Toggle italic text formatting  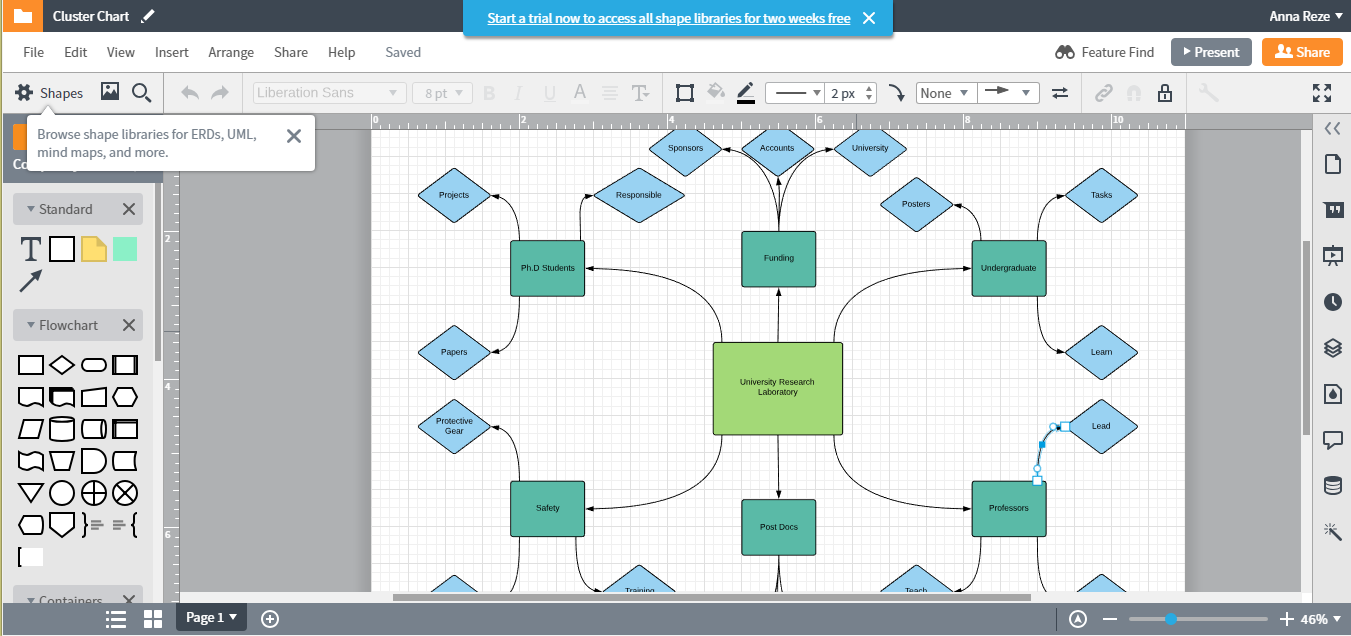coord(519,93)
